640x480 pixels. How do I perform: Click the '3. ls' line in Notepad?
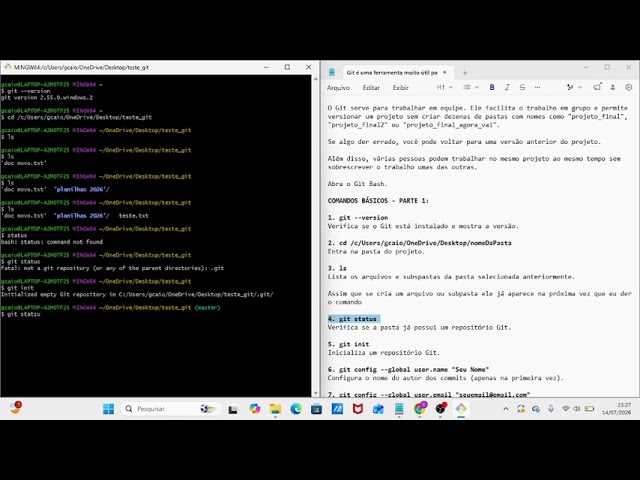[337, 268]
